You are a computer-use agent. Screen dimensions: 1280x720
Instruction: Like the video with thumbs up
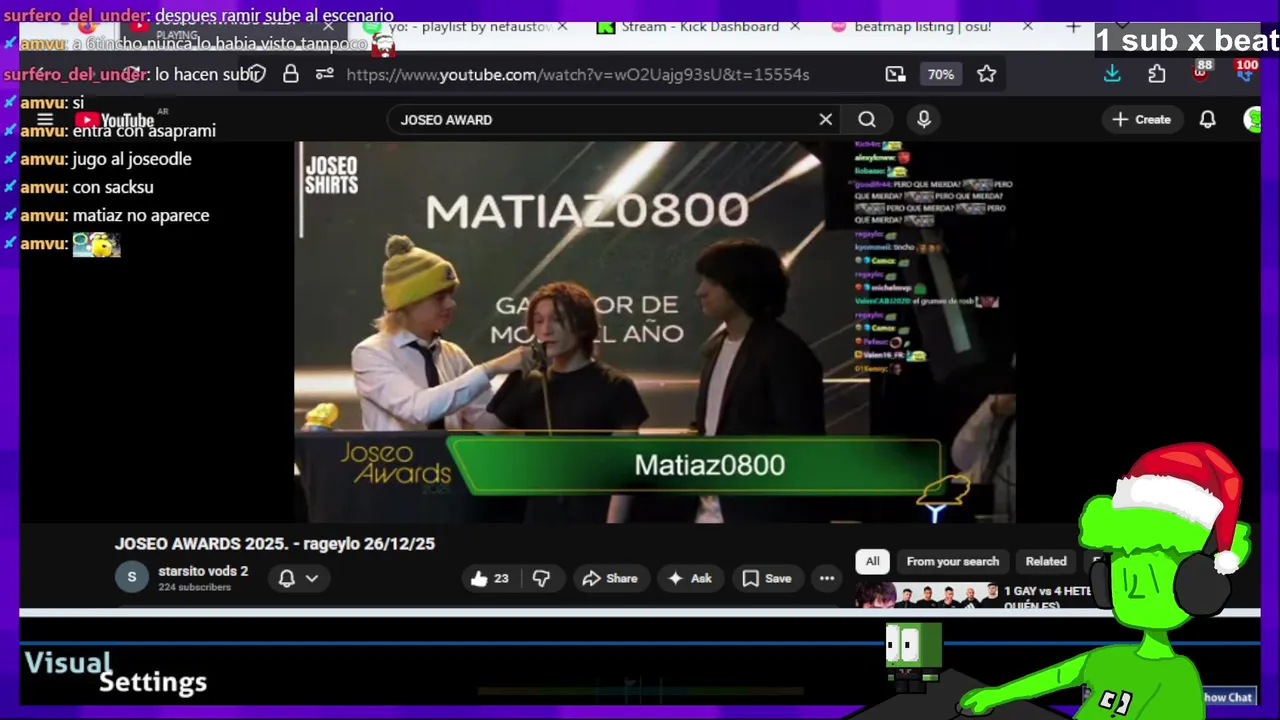pyautogui.click(x=489, y=578)
